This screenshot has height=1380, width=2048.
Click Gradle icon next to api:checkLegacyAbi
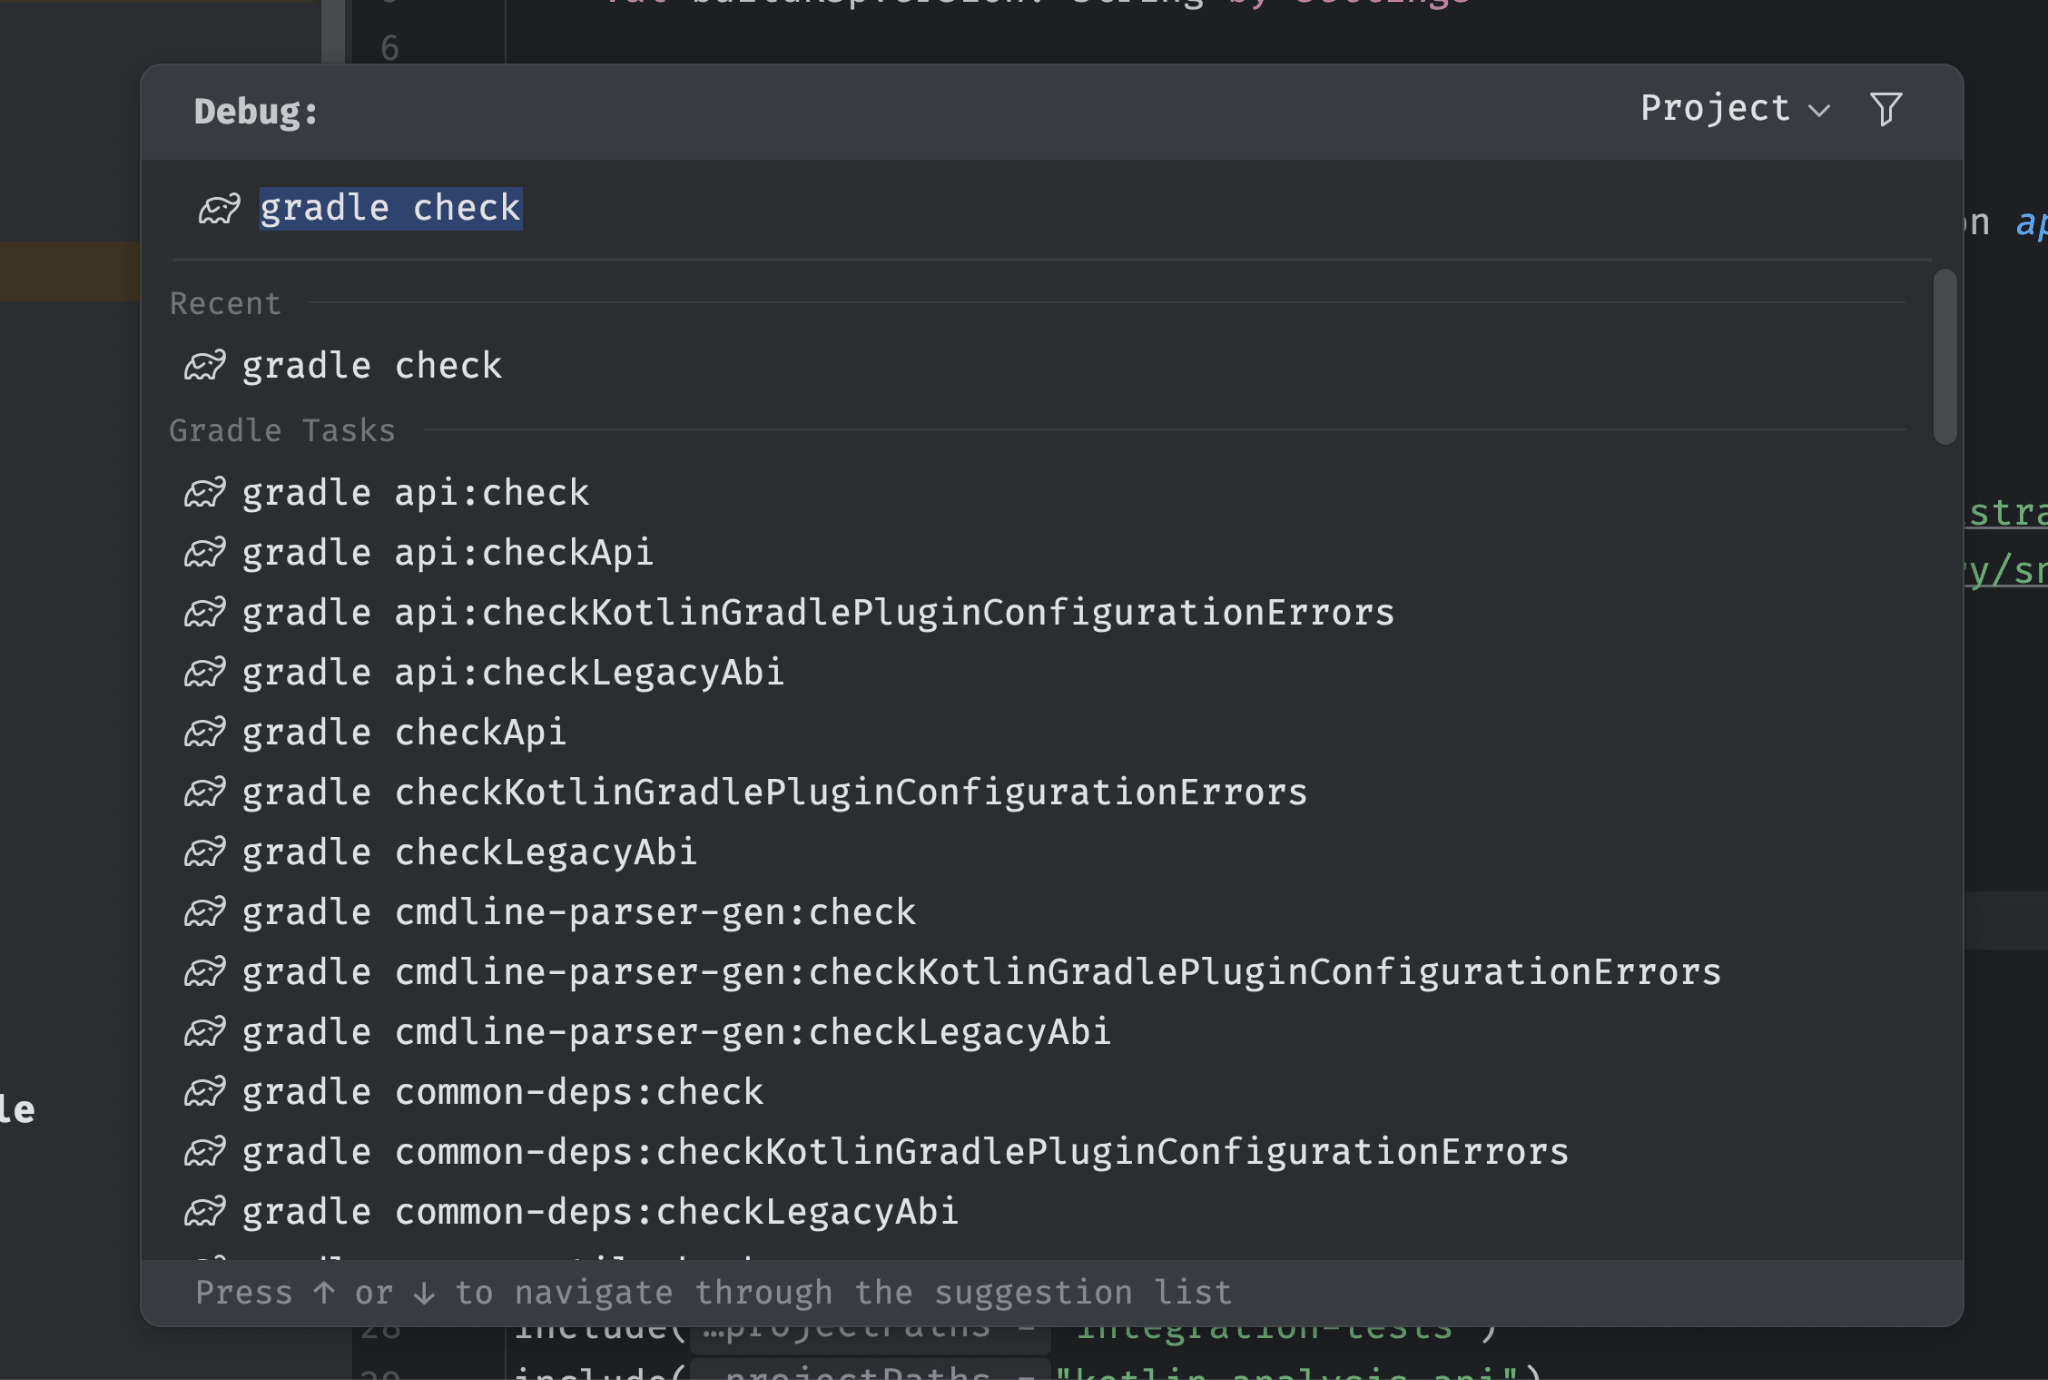point(205,673)
